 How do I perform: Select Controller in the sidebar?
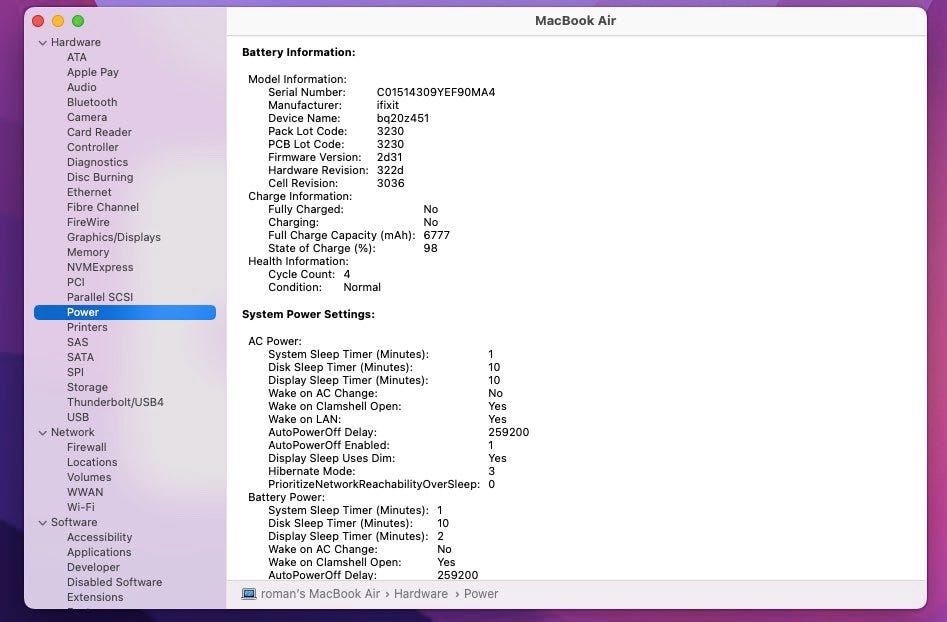(x=92, y=147)
